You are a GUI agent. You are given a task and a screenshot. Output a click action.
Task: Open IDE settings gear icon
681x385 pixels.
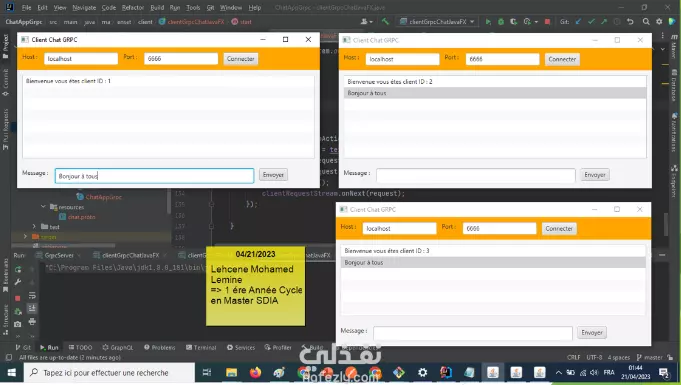tap(659, 22)
